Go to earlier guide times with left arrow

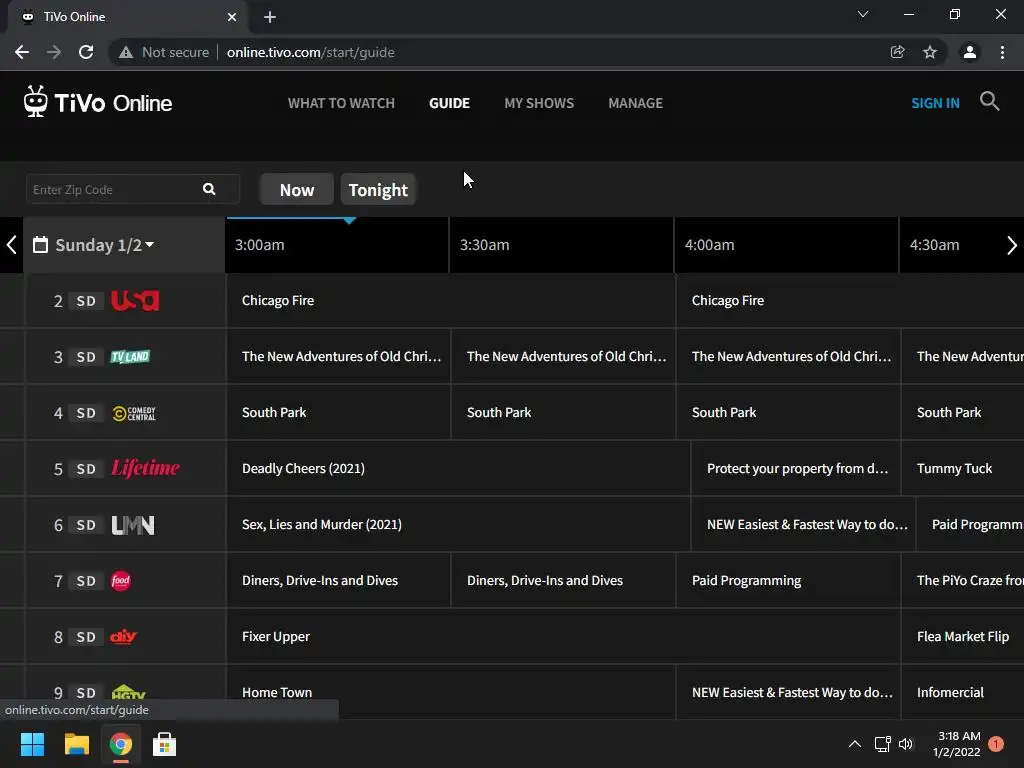[11, 245]
